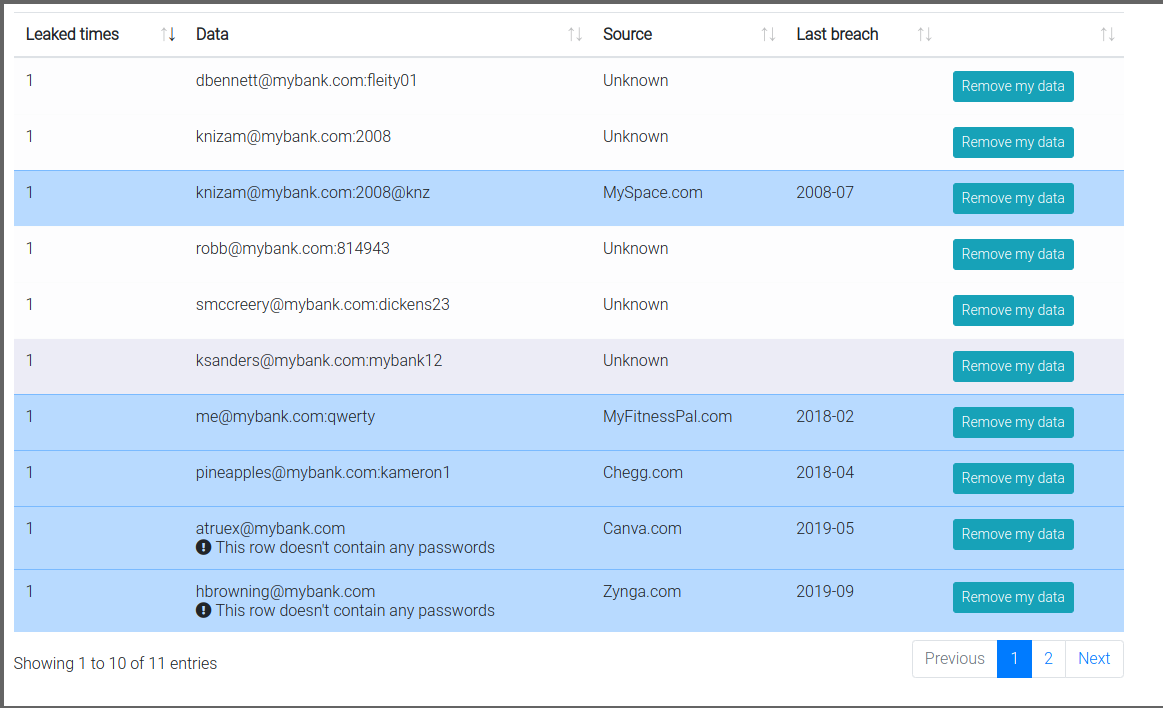Select page 1 in pagination
Screen dimensions: 1163x708
click(x=1014, y=659)
